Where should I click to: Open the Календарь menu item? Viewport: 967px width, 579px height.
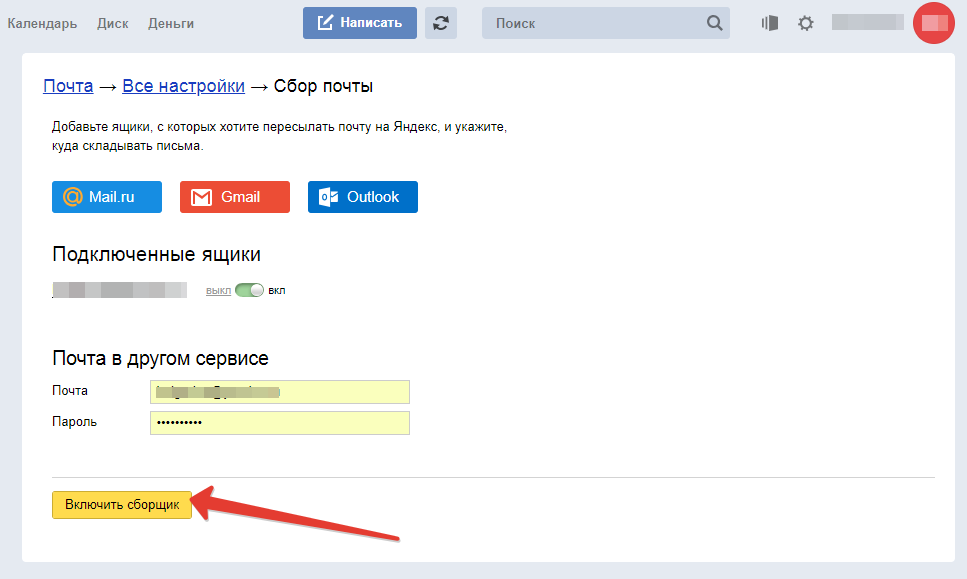[42, 23]
